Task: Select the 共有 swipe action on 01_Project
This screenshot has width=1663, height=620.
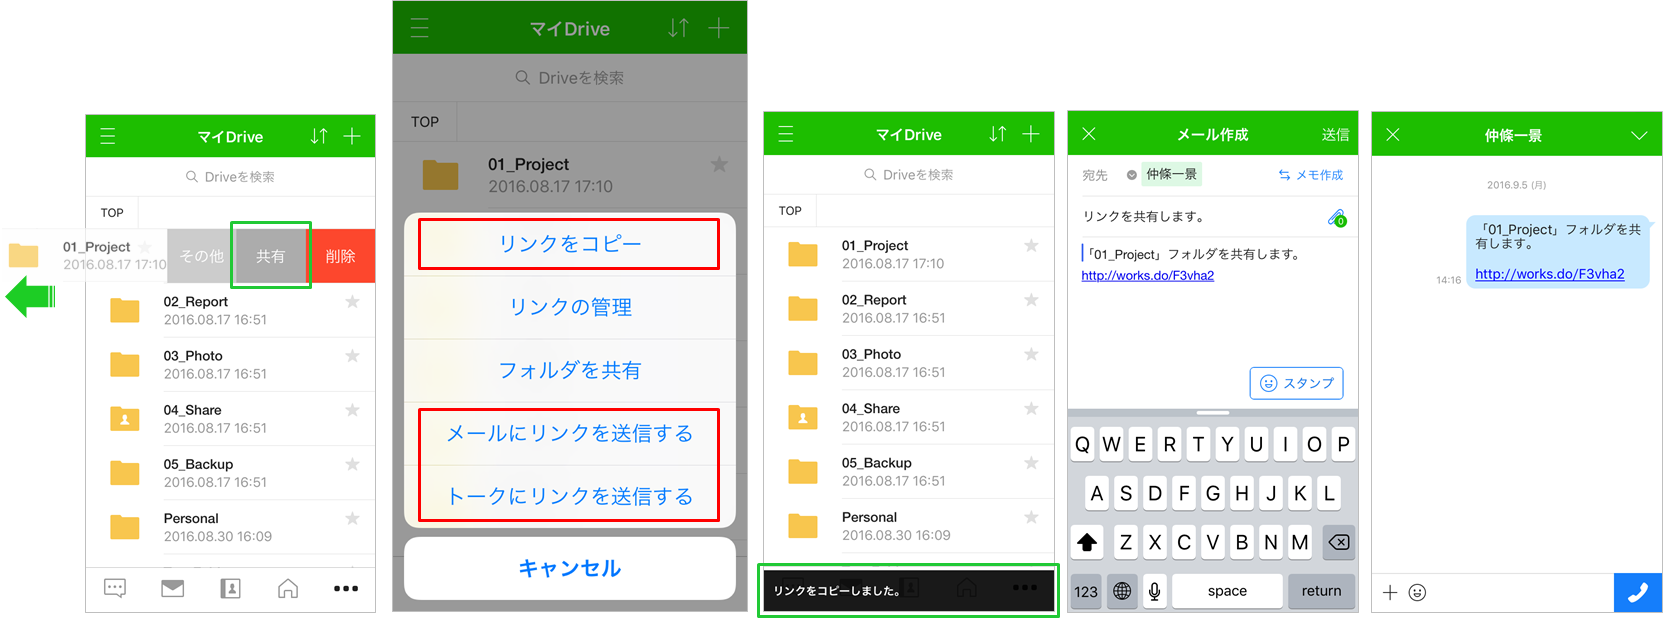Action: tap(270, 256)
